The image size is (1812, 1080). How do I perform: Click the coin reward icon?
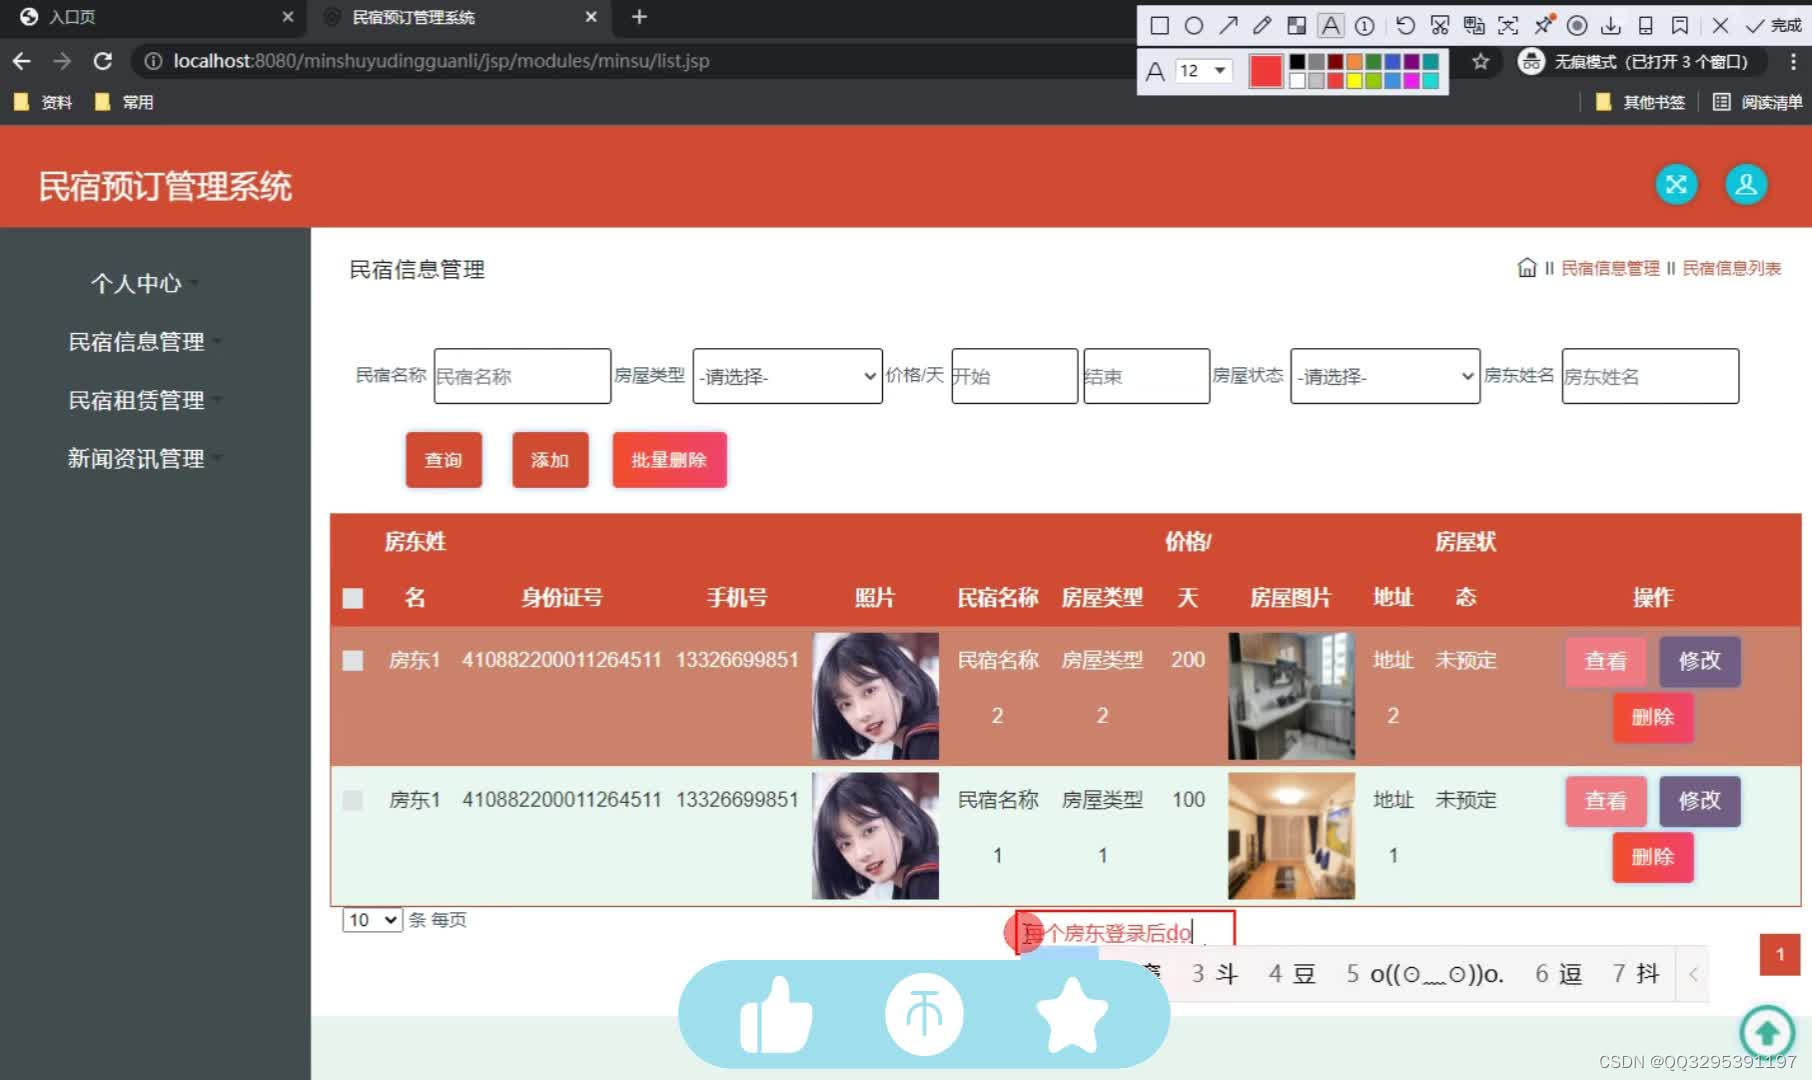pyautogui.click(x=924, y=1015)
